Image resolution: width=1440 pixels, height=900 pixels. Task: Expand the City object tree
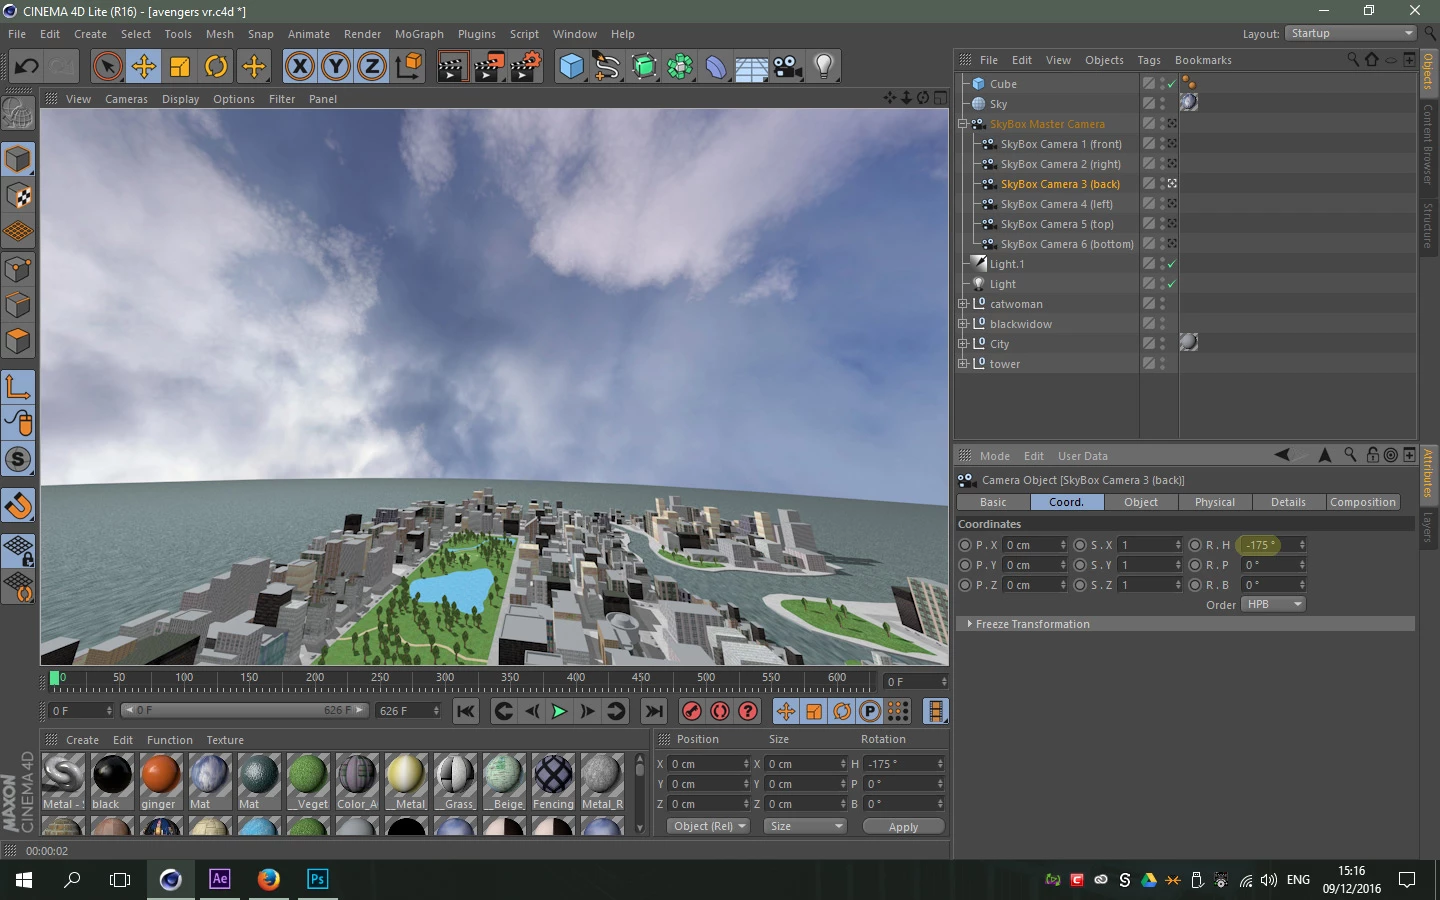(963, 344)
